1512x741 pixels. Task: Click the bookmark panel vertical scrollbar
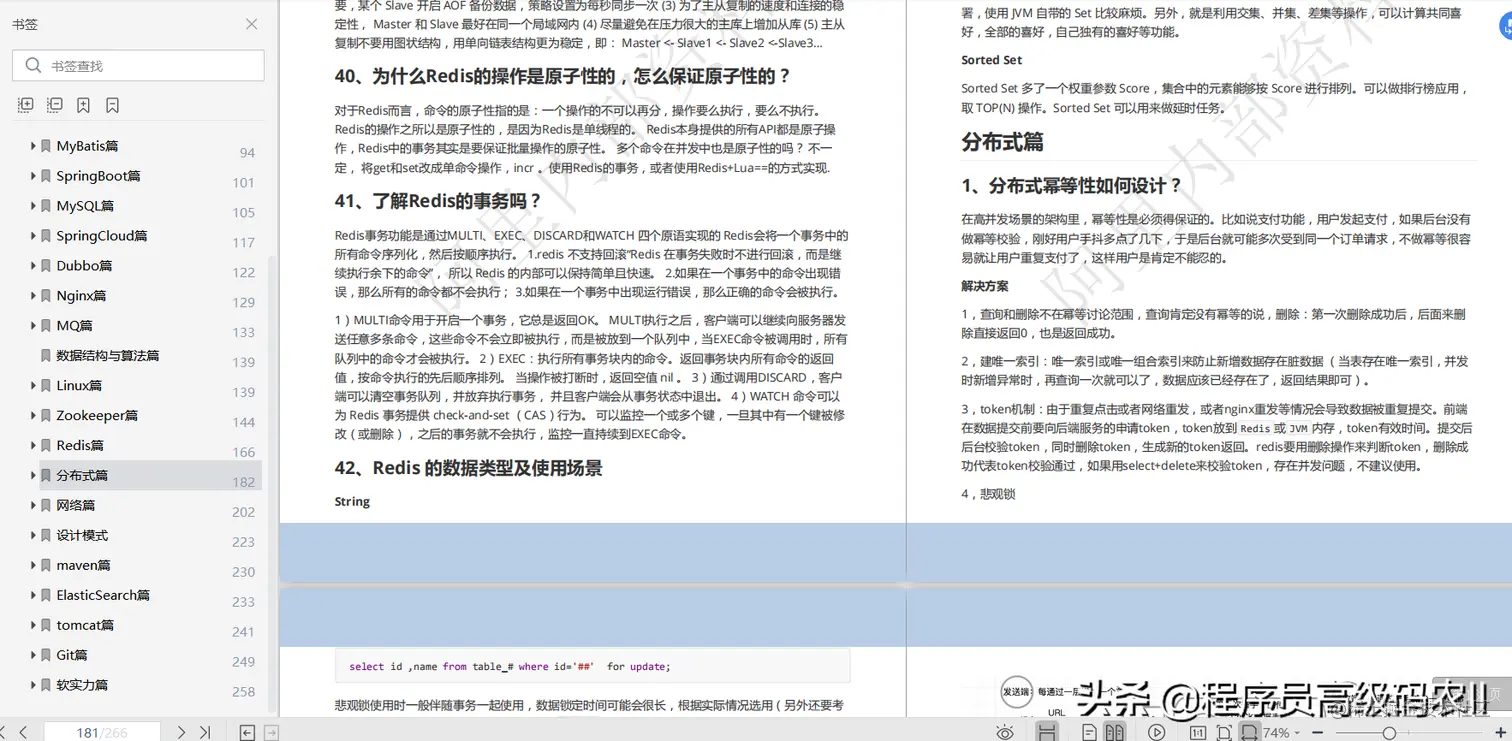(271, 485)
